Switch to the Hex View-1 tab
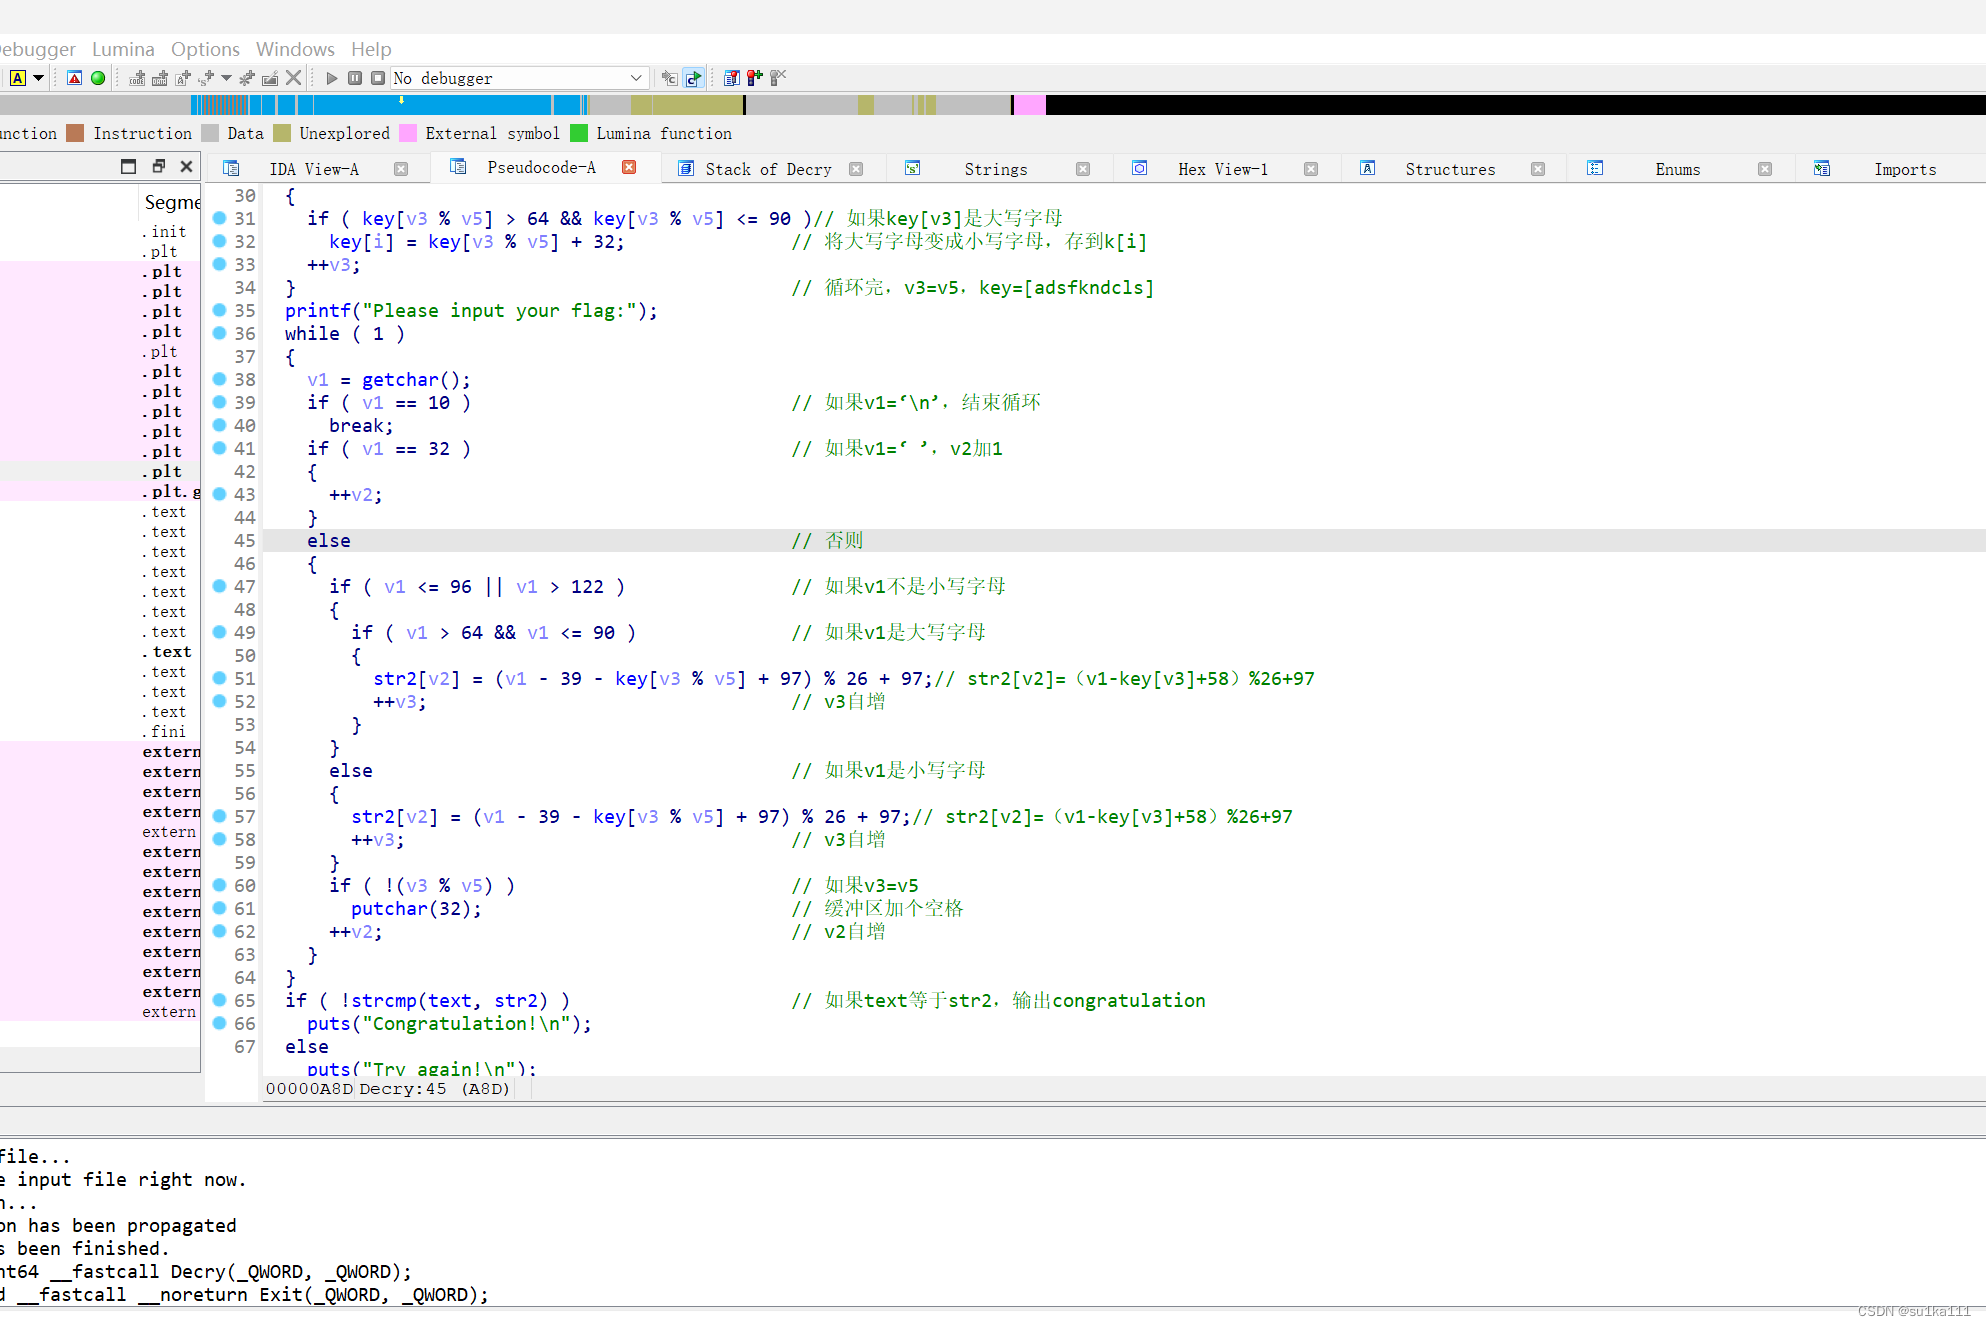 tap(1222, 168)
